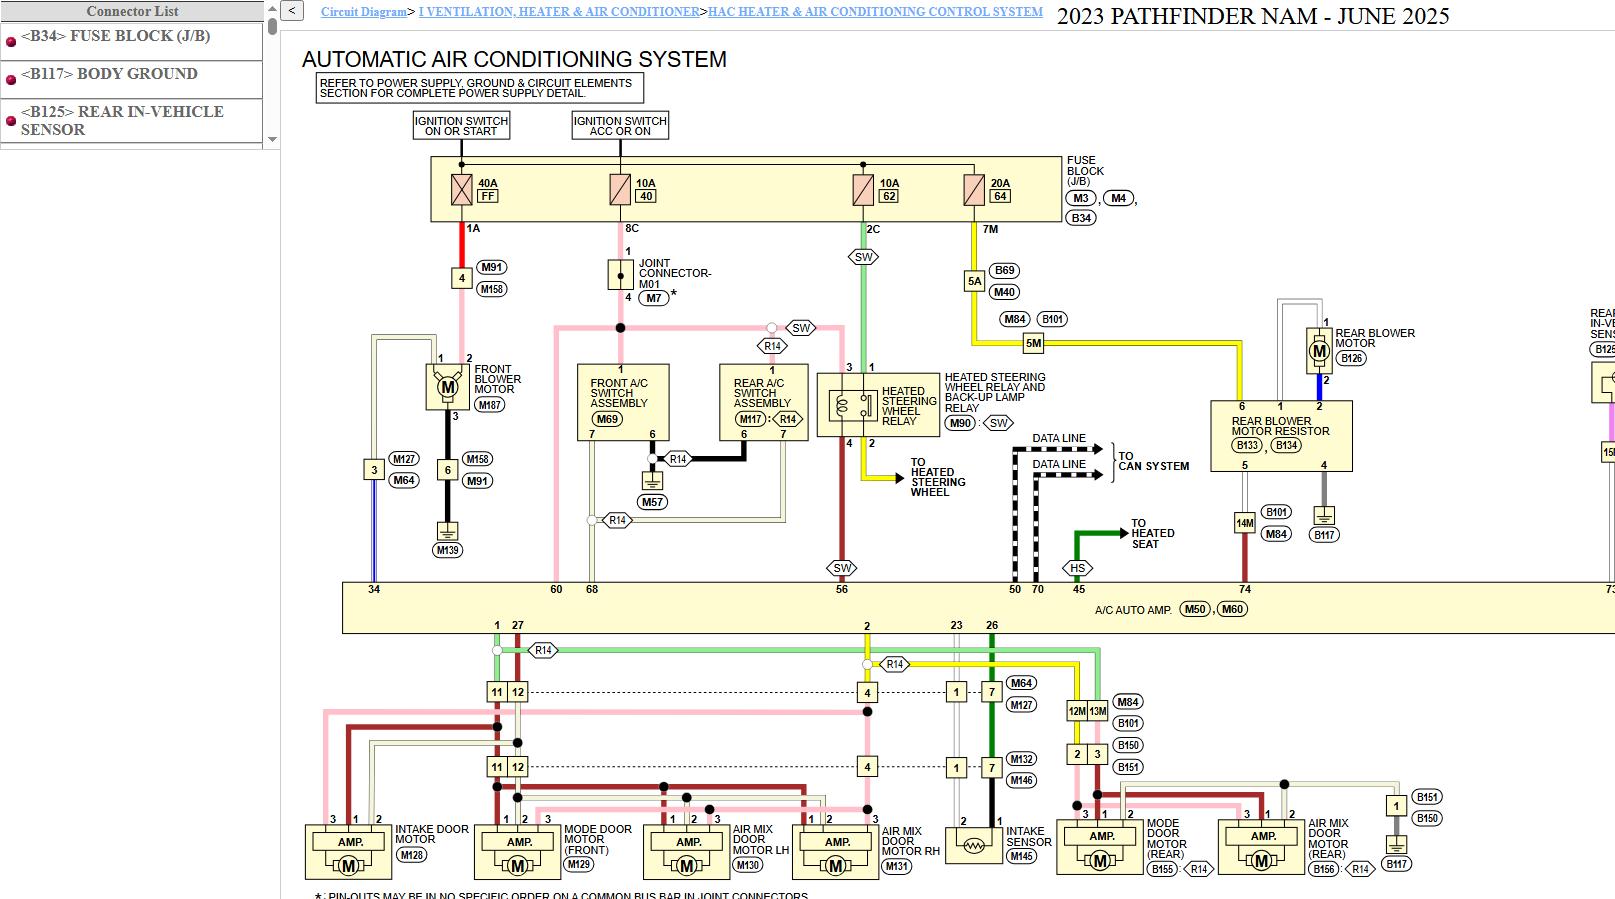This screenshot has height=899, width=1615.
Task: Click intake door motor AMP symbol
Action: pos(349,853)
